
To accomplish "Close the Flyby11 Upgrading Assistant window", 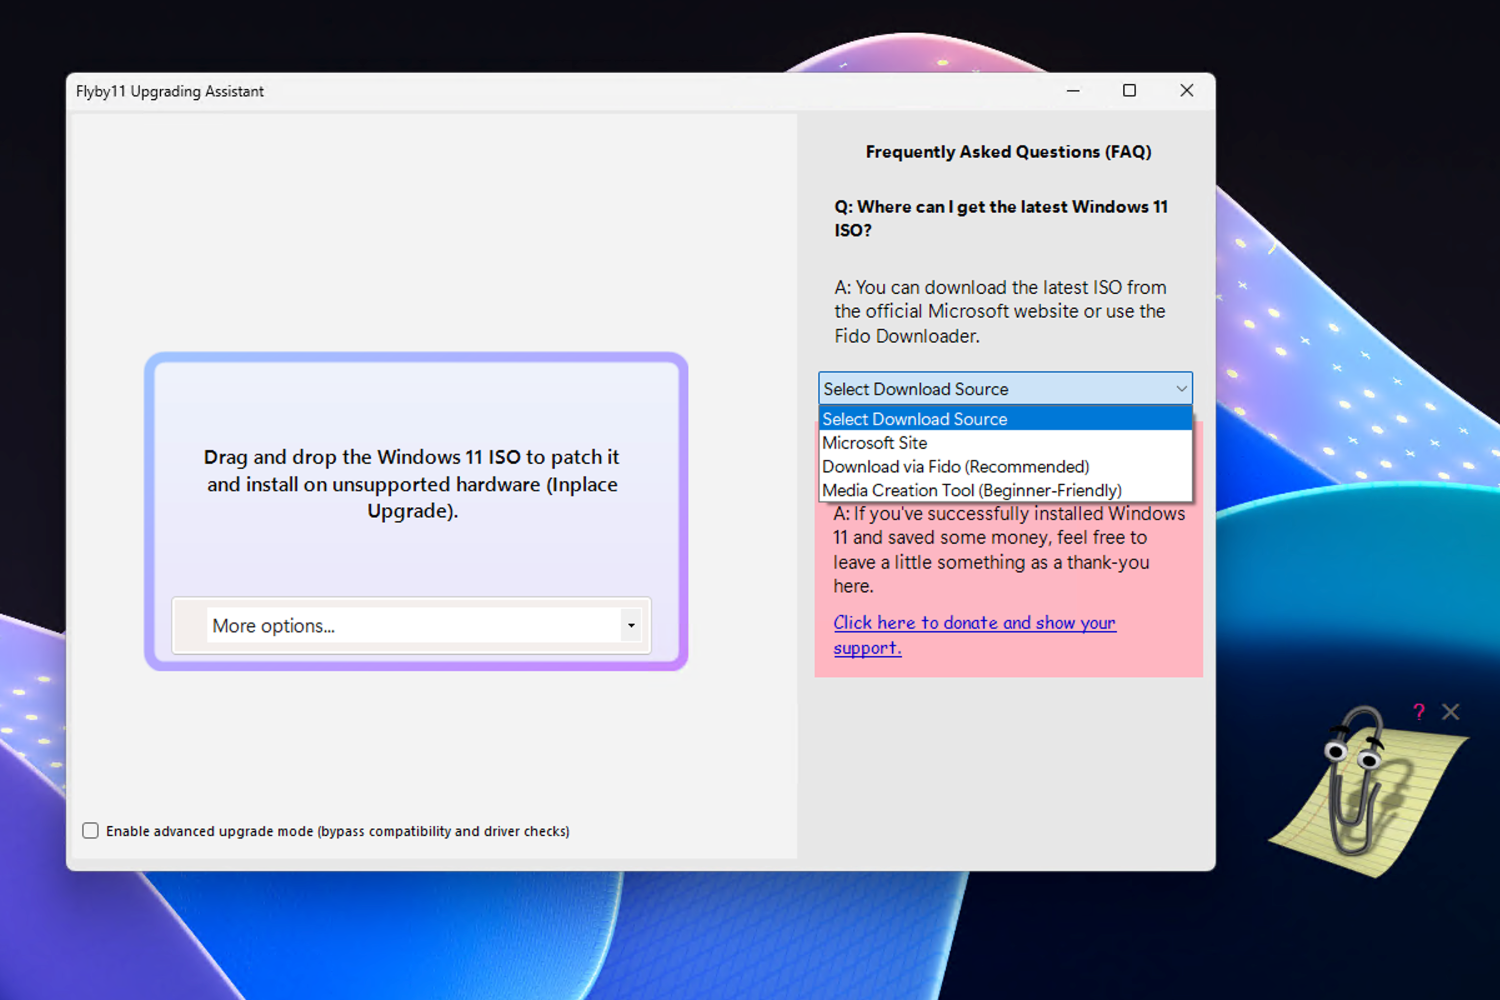I will point(1187,91).
